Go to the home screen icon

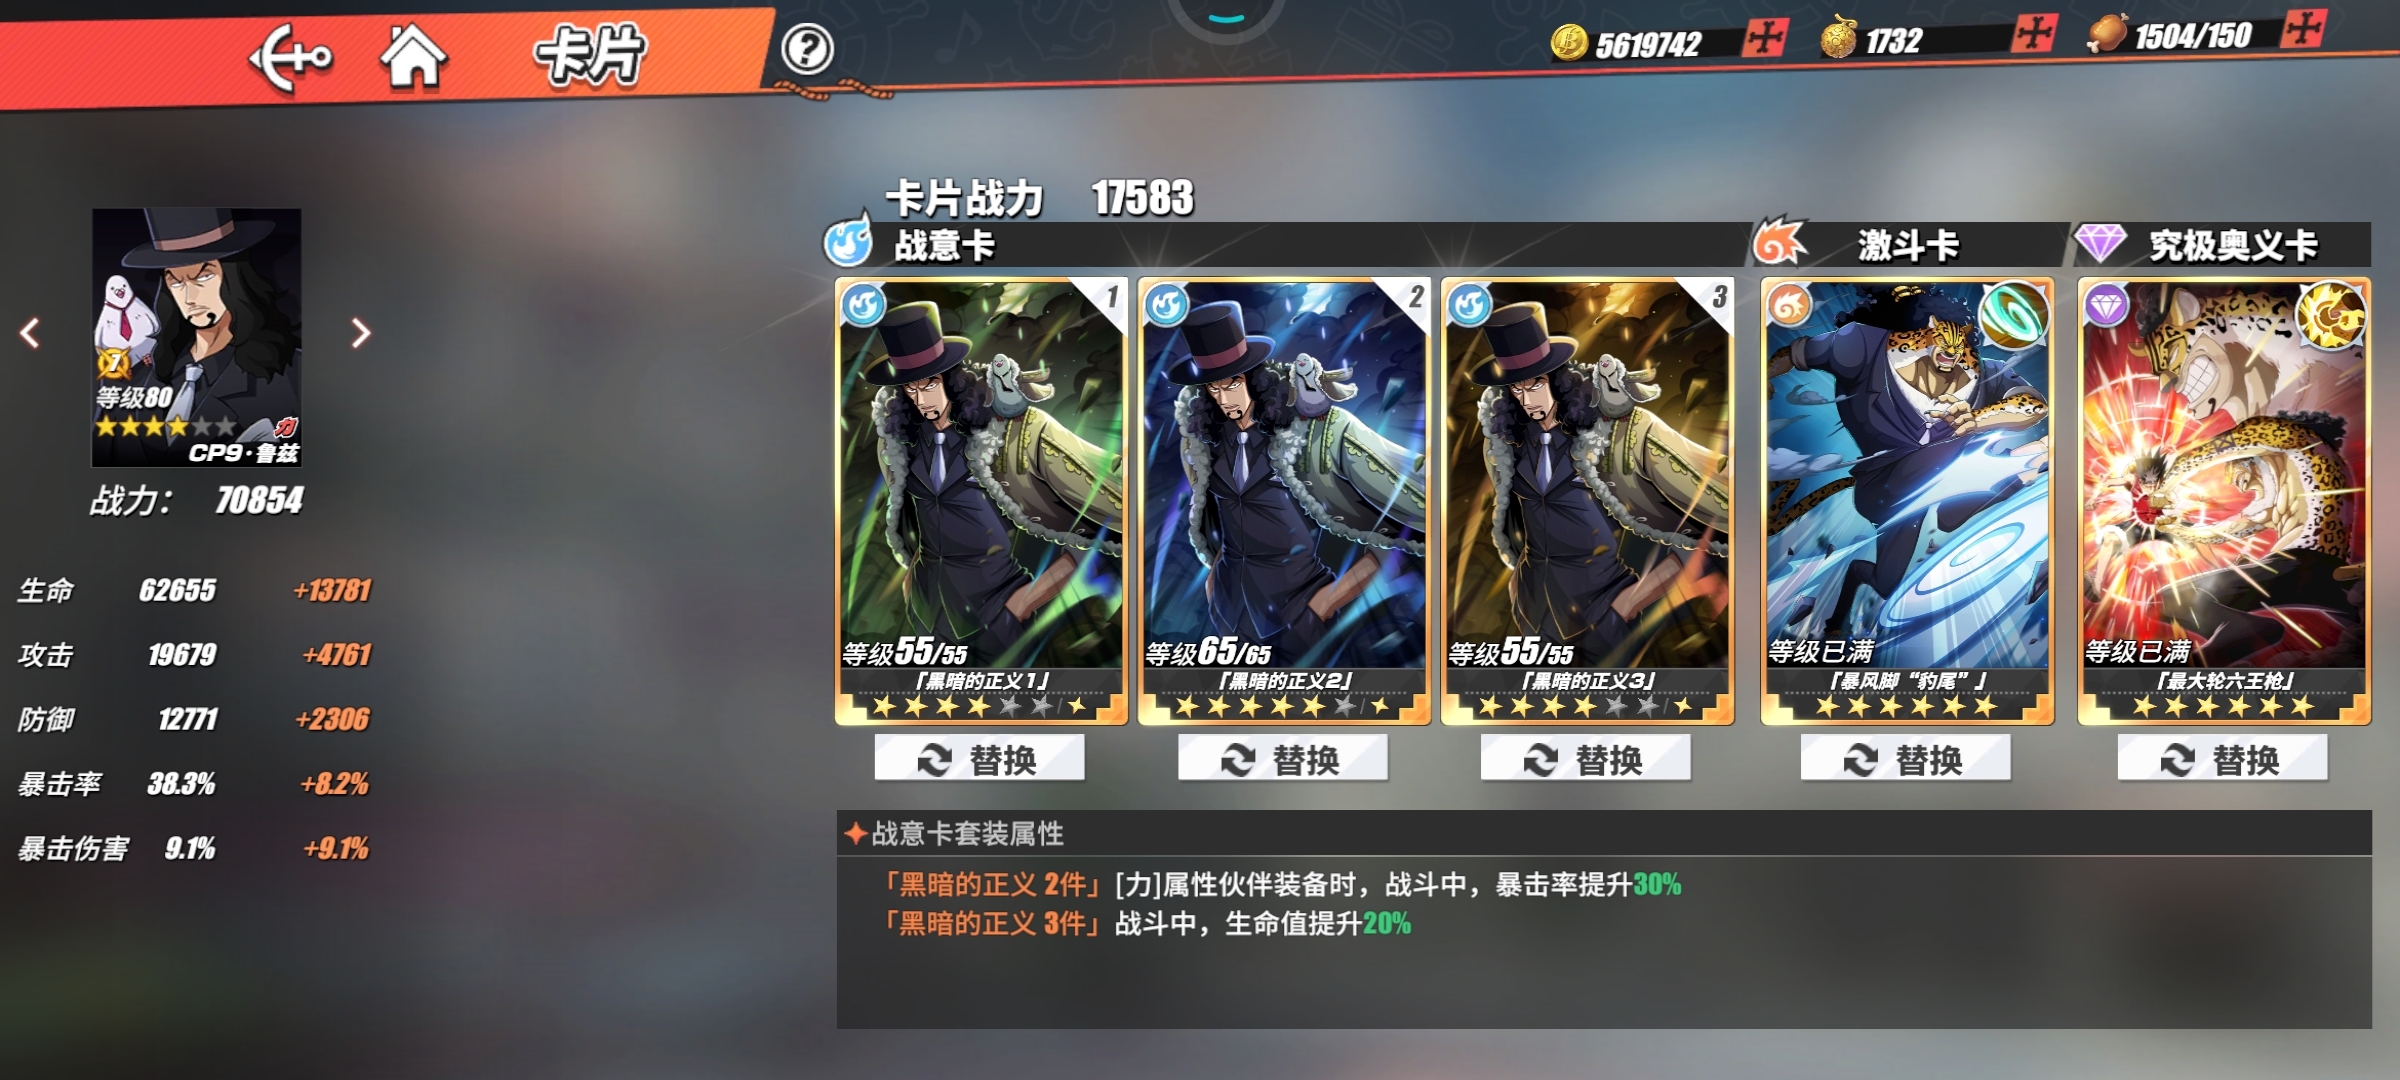click(412, 57)
